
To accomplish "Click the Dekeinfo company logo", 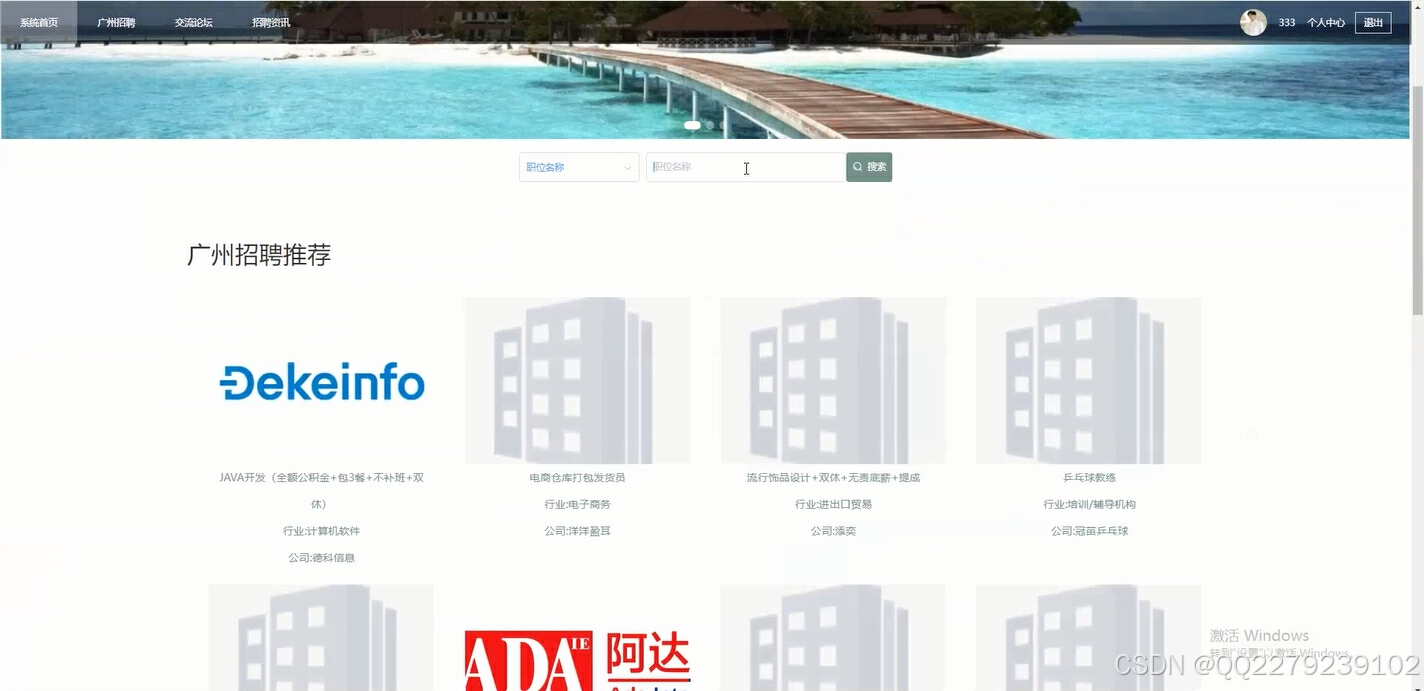I will pyautogui.click(x=321, y=381).
